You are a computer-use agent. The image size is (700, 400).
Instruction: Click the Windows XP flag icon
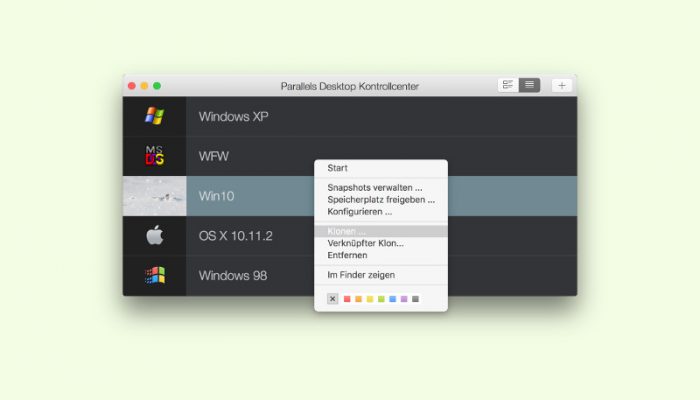(154, 116)
